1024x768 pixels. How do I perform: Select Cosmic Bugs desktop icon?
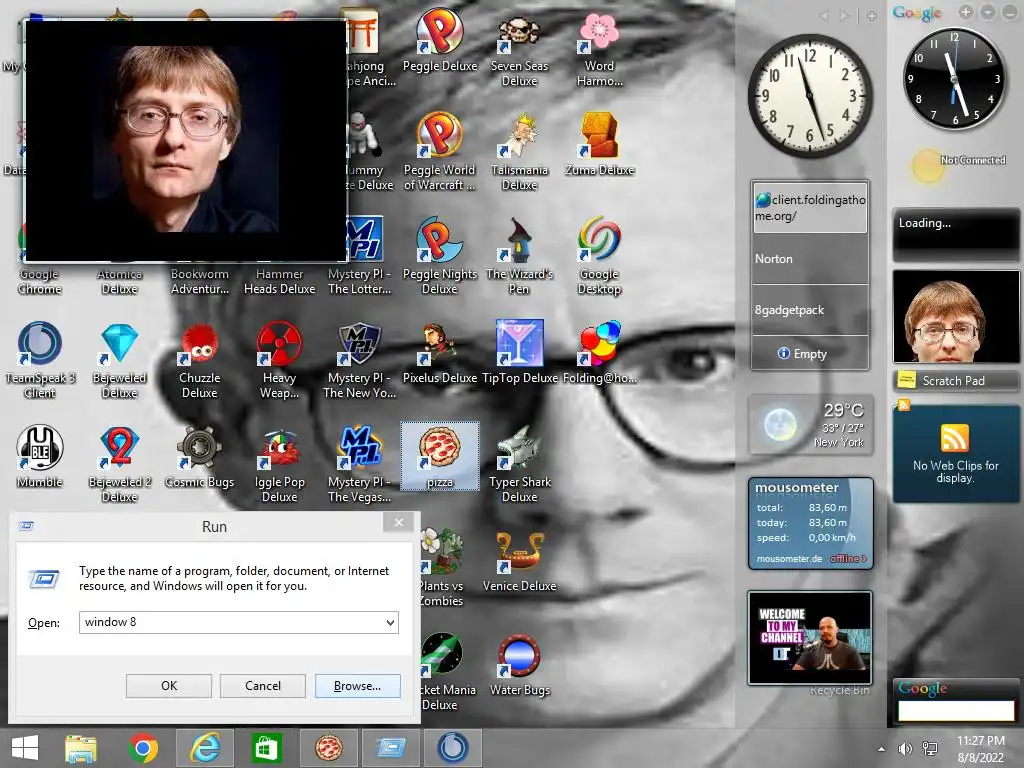(x=199, y=456)
